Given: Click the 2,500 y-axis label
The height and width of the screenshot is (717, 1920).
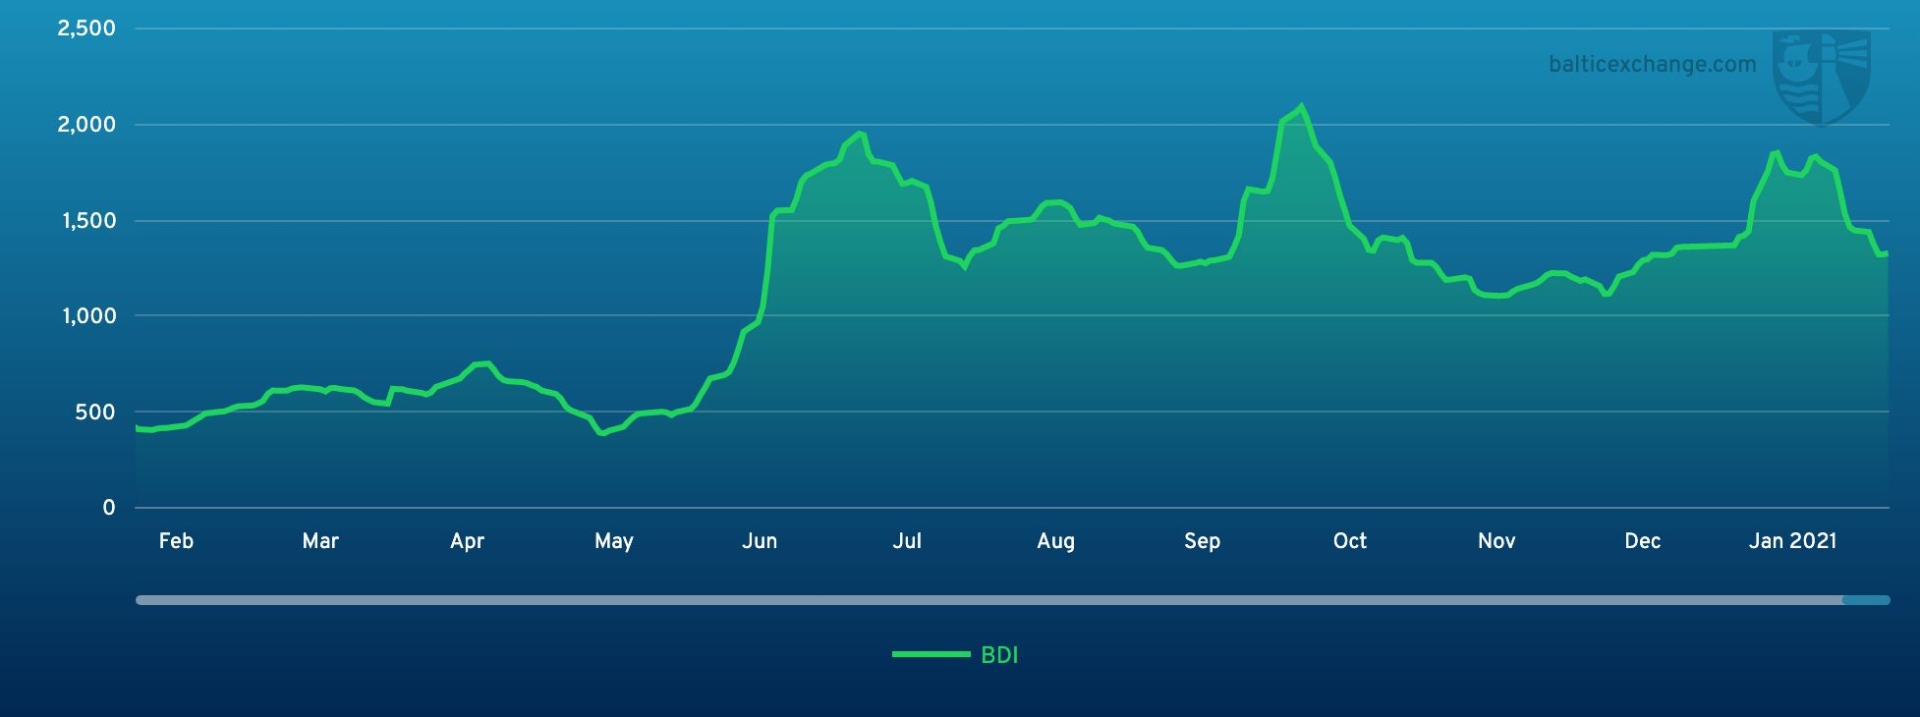Looking at the screenshot, I should point(86,28).
